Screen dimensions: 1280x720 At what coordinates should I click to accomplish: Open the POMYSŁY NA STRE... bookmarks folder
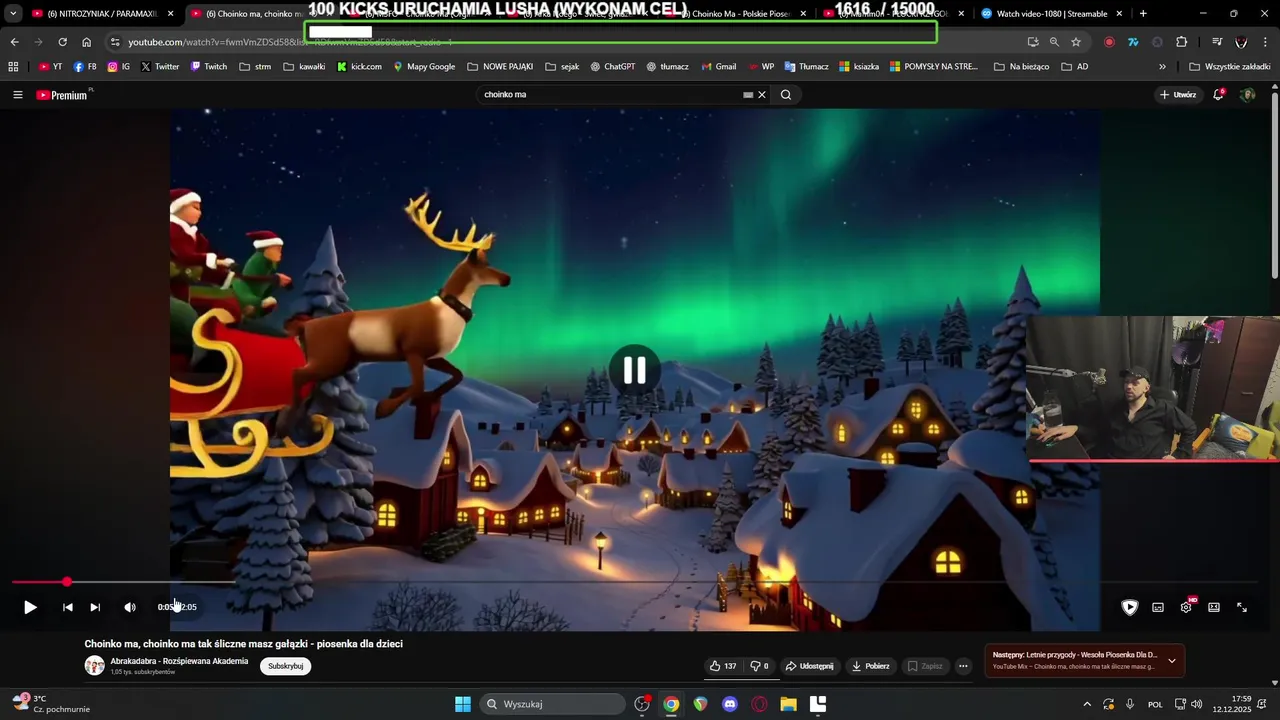click(x=932, y=67)
